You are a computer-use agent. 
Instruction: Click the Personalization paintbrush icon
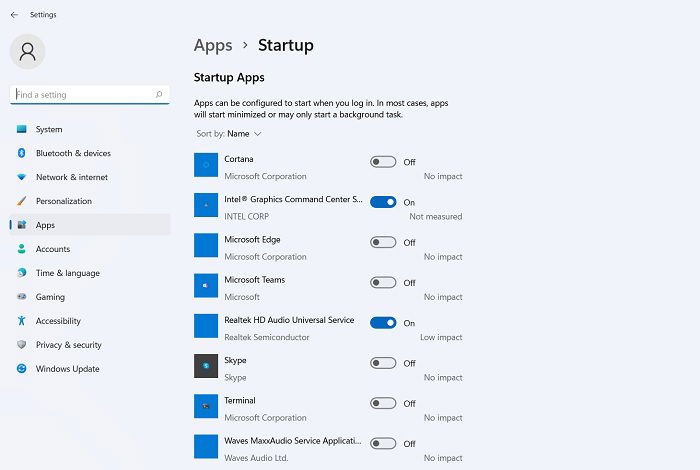tap(21, 201)
